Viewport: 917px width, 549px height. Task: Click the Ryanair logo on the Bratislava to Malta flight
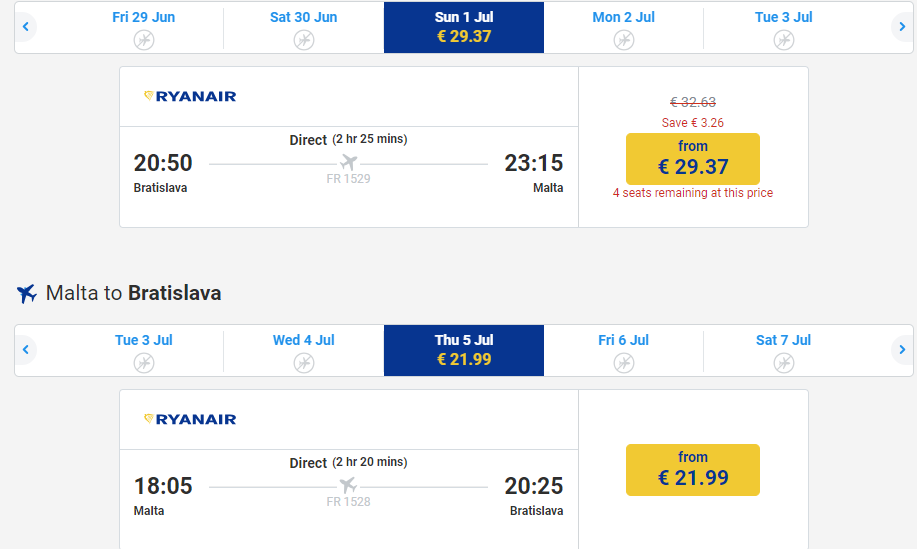(190, 96)
